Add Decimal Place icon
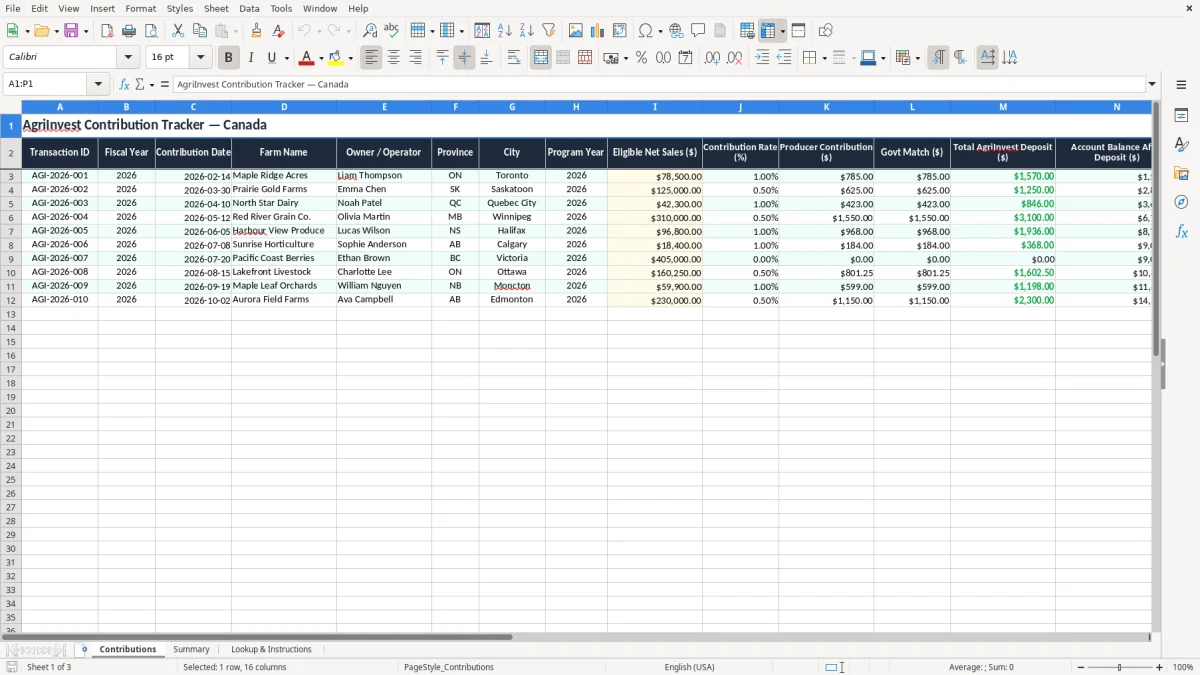This screenshot has width=1200, height=675. [x=712, y=58]
